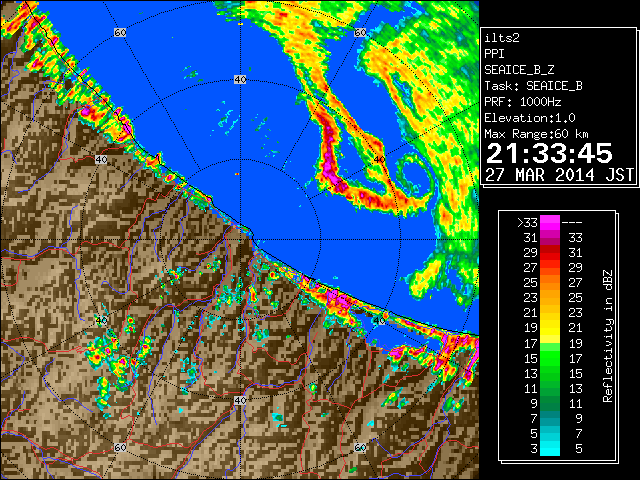Select the 'SEAICE_B_Z' product text
Screen dimensions: 640x480
[519, 70]
